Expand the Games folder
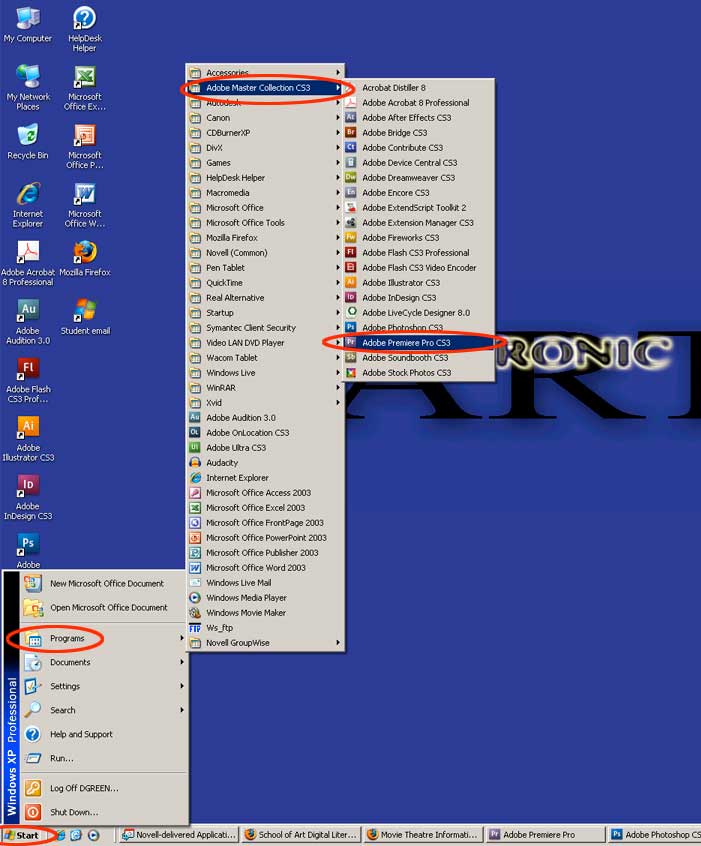This screenshot has height=846, width=701. coord(266,162)
